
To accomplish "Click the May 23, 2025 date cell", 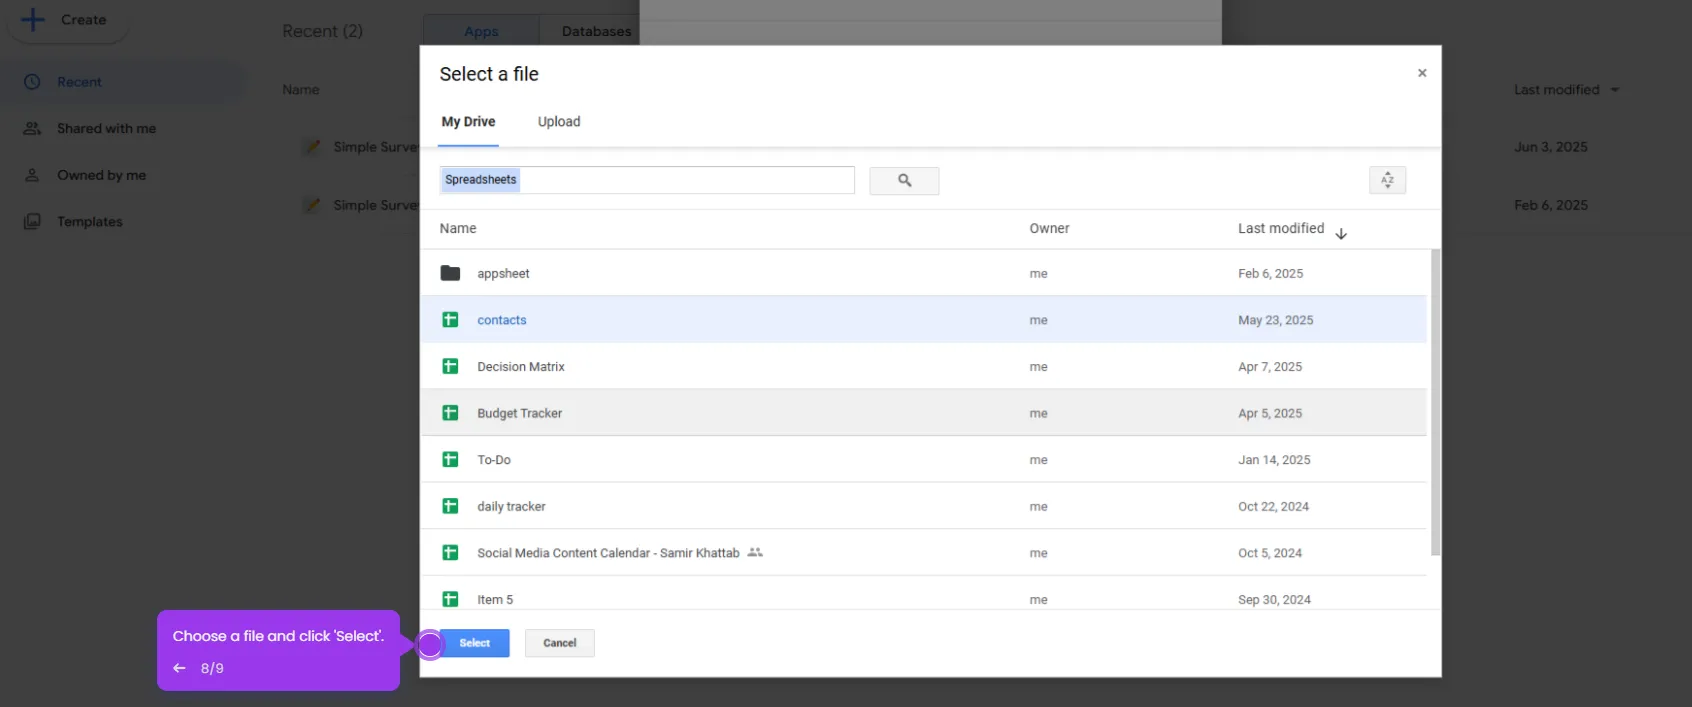I will (1276, 320).
